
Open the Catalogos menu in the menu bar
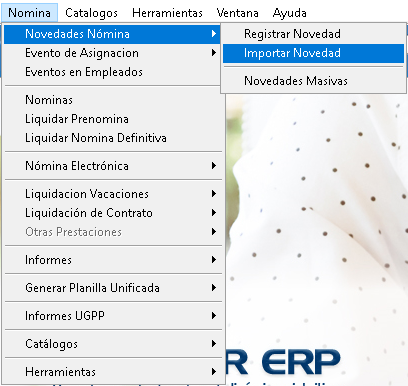(91, 13)
